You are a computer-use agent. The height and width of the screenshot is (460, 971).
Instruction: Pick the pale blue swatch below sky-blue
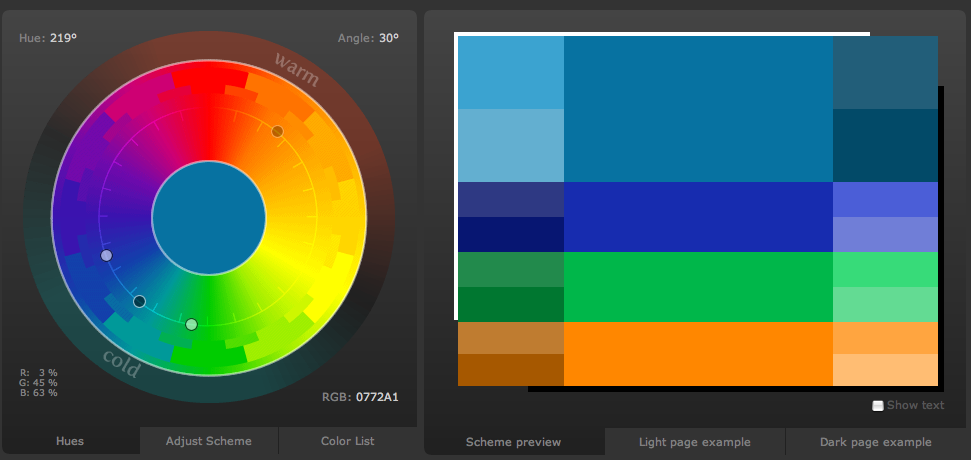coord(511,145)
